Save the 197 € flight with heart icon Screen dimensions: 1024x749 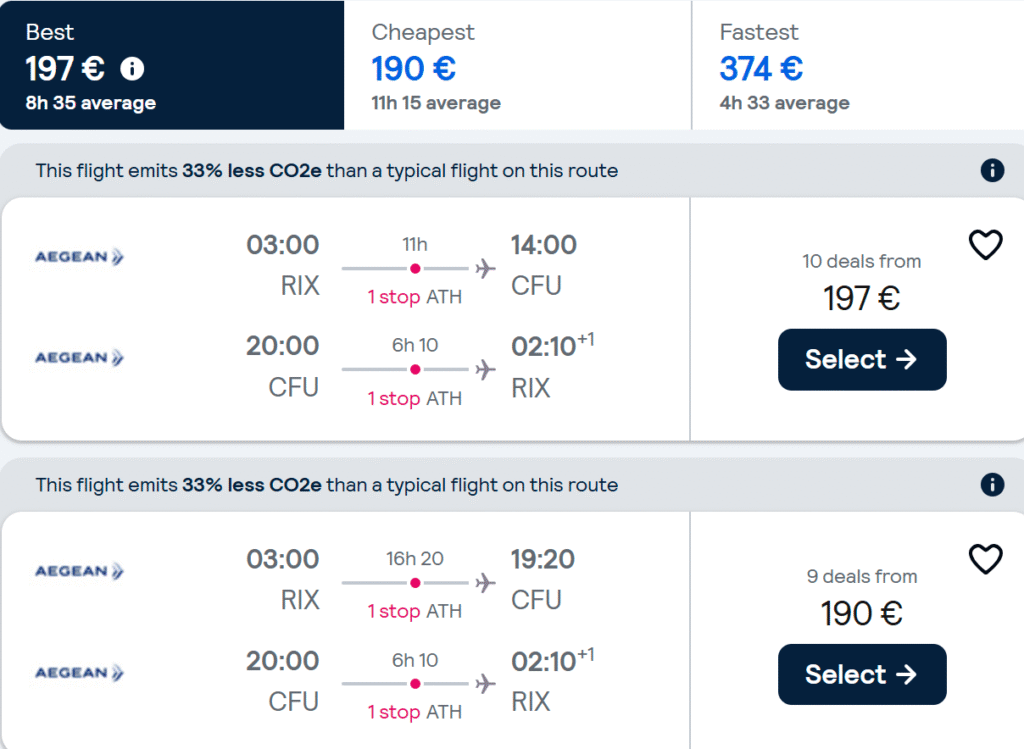[985, 245]
